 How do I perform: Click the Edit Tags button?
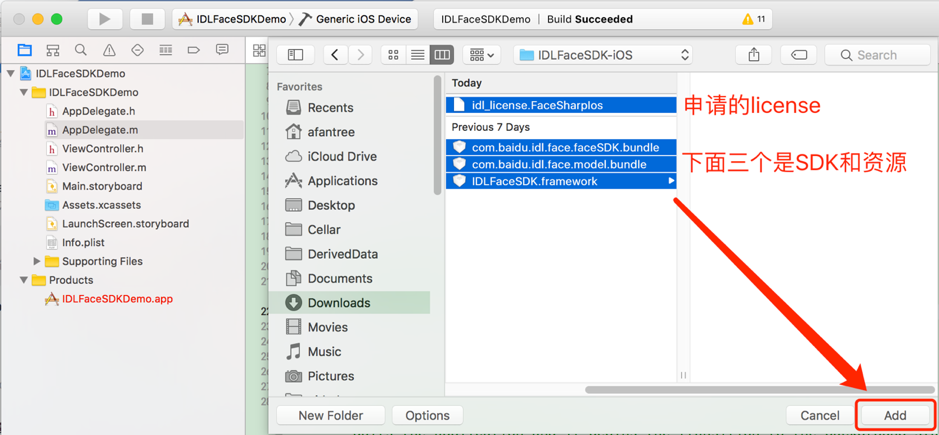(799, 55)
